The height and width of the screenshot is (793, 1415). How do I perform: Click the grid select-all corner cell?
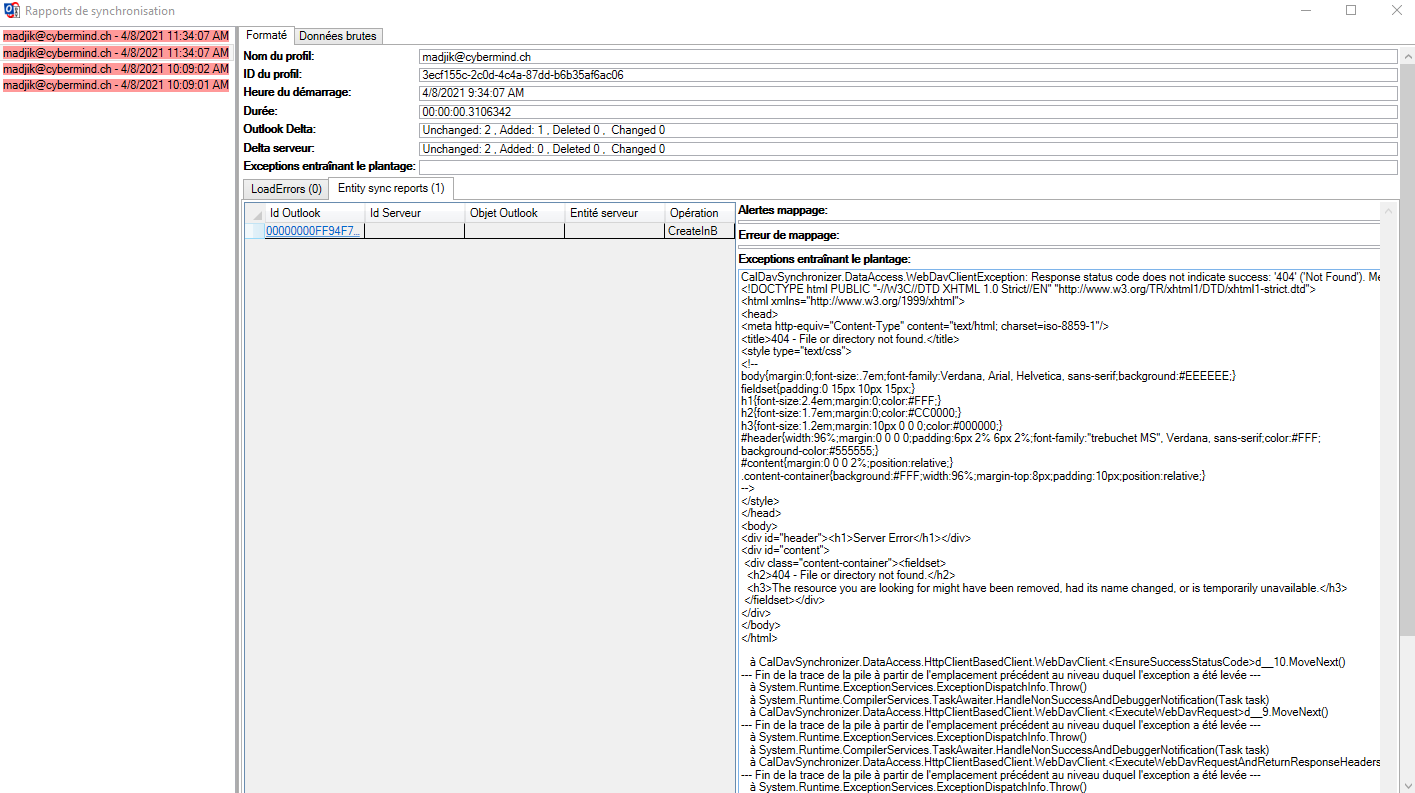255,213
